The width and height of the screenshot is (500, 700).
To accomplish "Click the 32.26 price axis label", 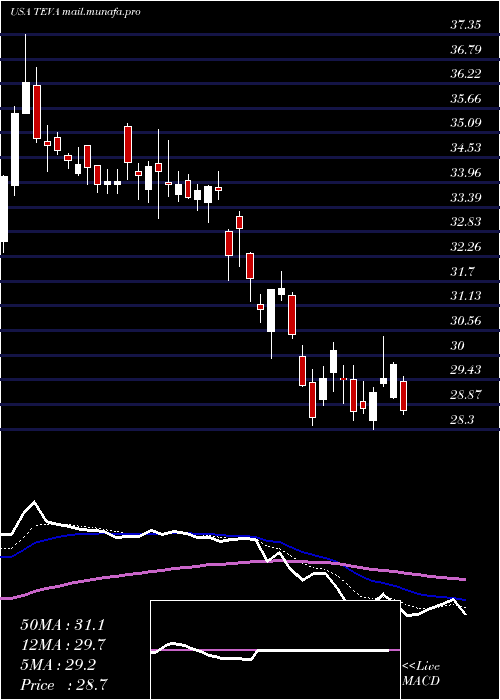I will pyautogui.click(x=466, y=246).
